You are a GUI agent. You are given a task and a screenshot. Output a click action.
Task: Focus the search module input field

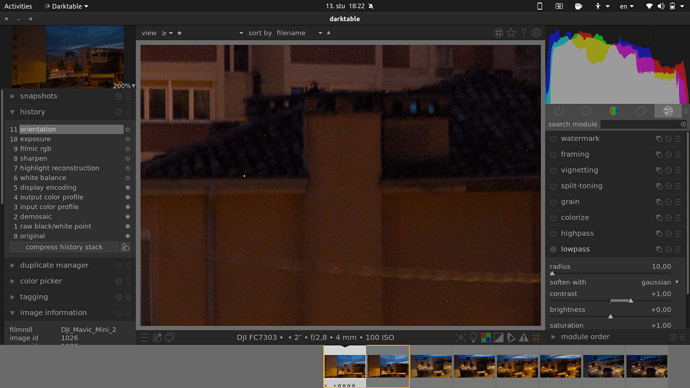[640, 124]
